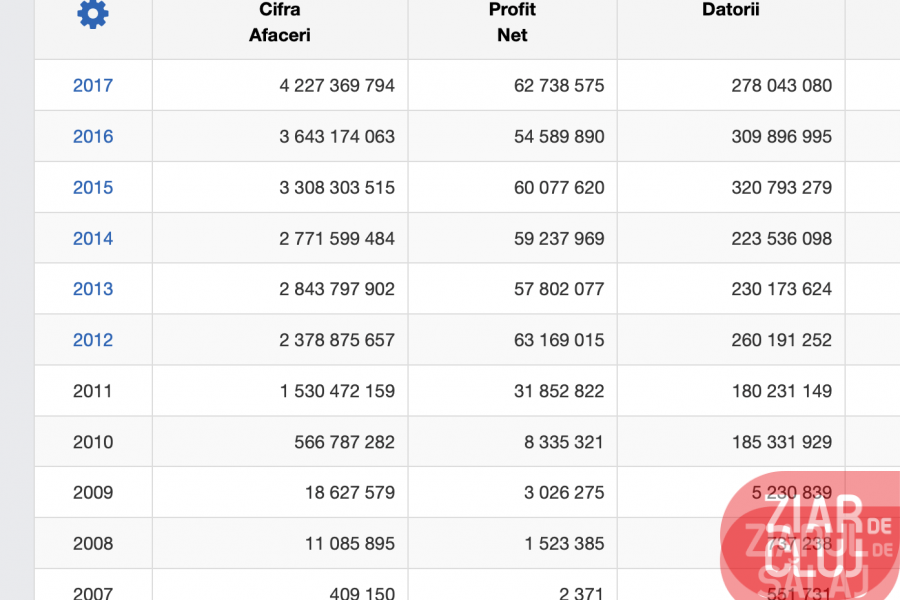The image size is (900, 600).
Task: Click the 2012 year link
Action: [x=93, y=341]
